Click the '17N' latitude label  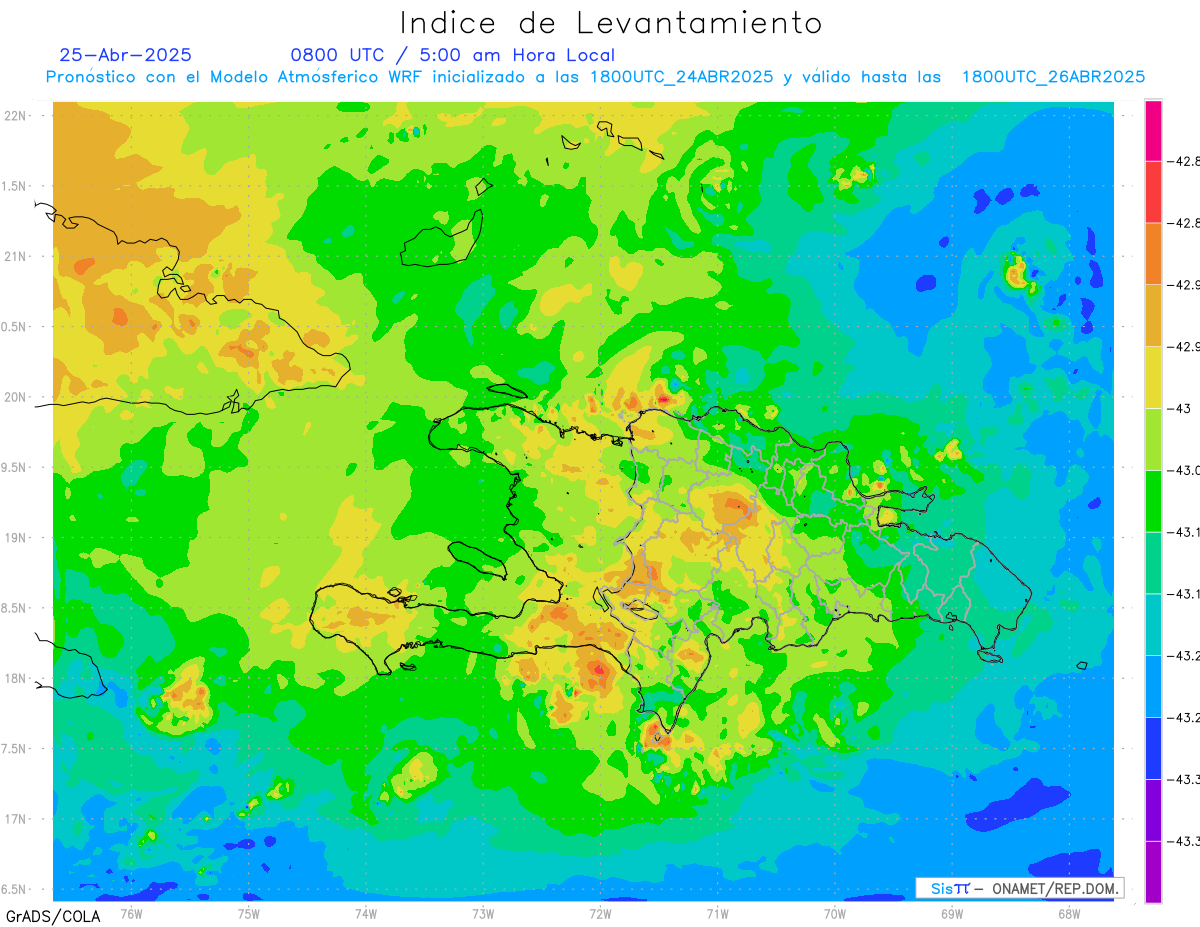16,819
